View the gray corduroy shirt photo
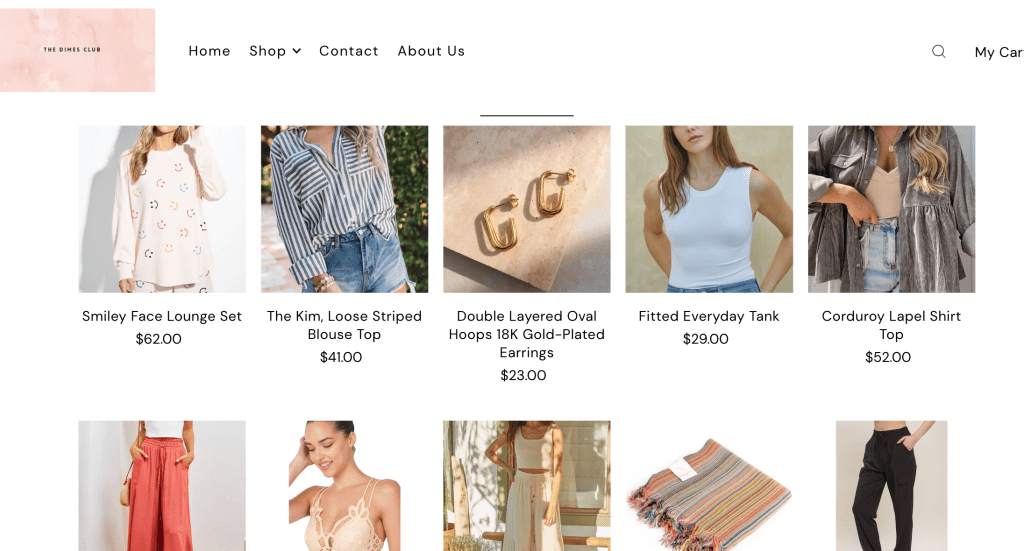This screenshot has height=551, width=1024. pyautogui.click(x=891, y=209)
